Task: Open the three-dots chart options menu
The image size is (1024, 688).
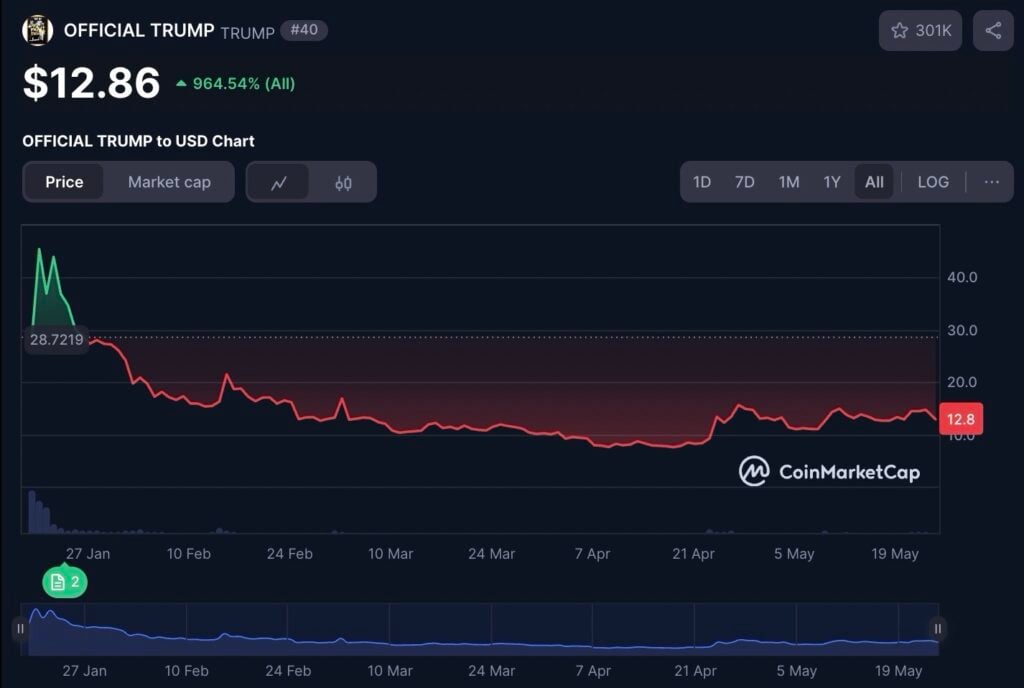Action: [991, 182]
